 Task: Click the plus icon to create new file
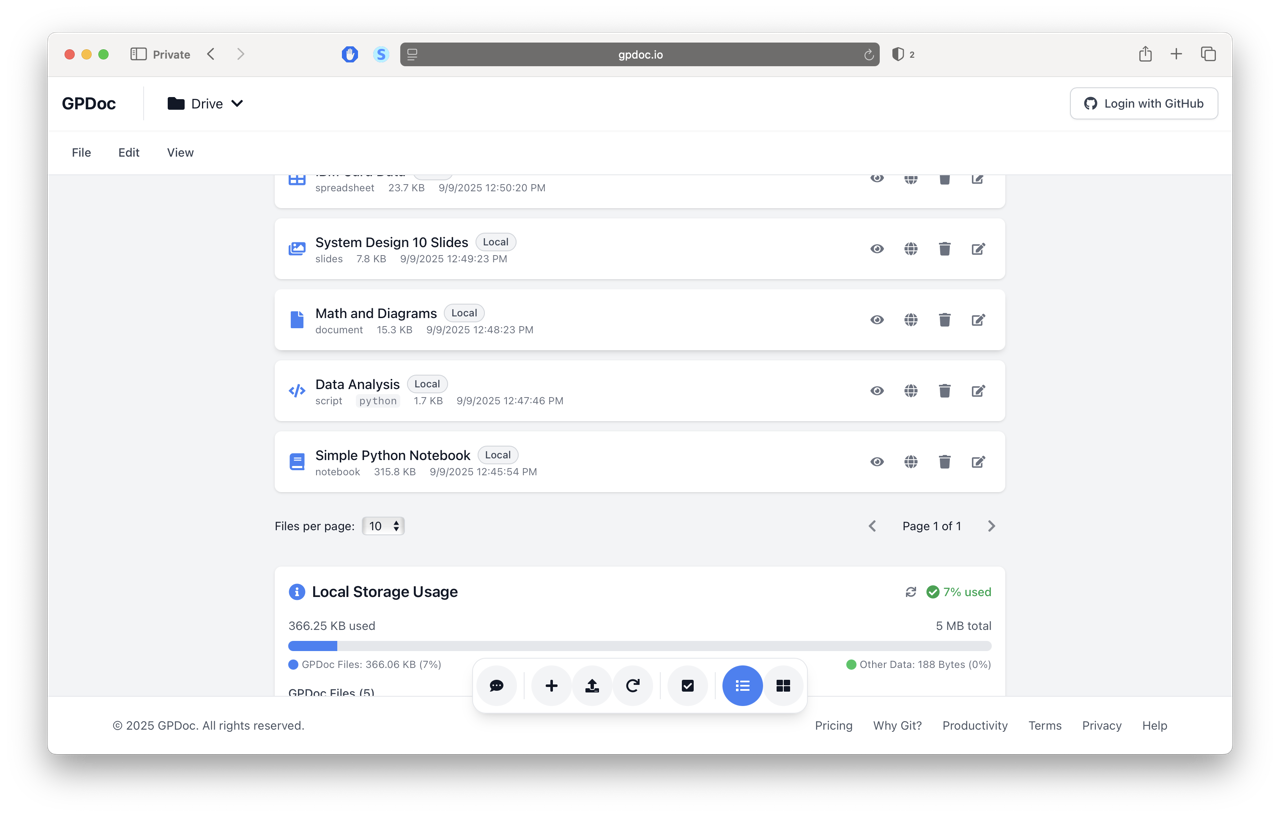[x=551, y=686]
